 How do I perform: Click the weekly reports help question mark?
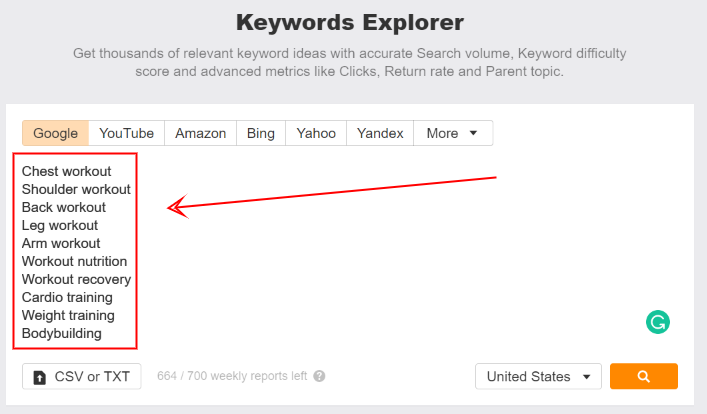(319, 377)
